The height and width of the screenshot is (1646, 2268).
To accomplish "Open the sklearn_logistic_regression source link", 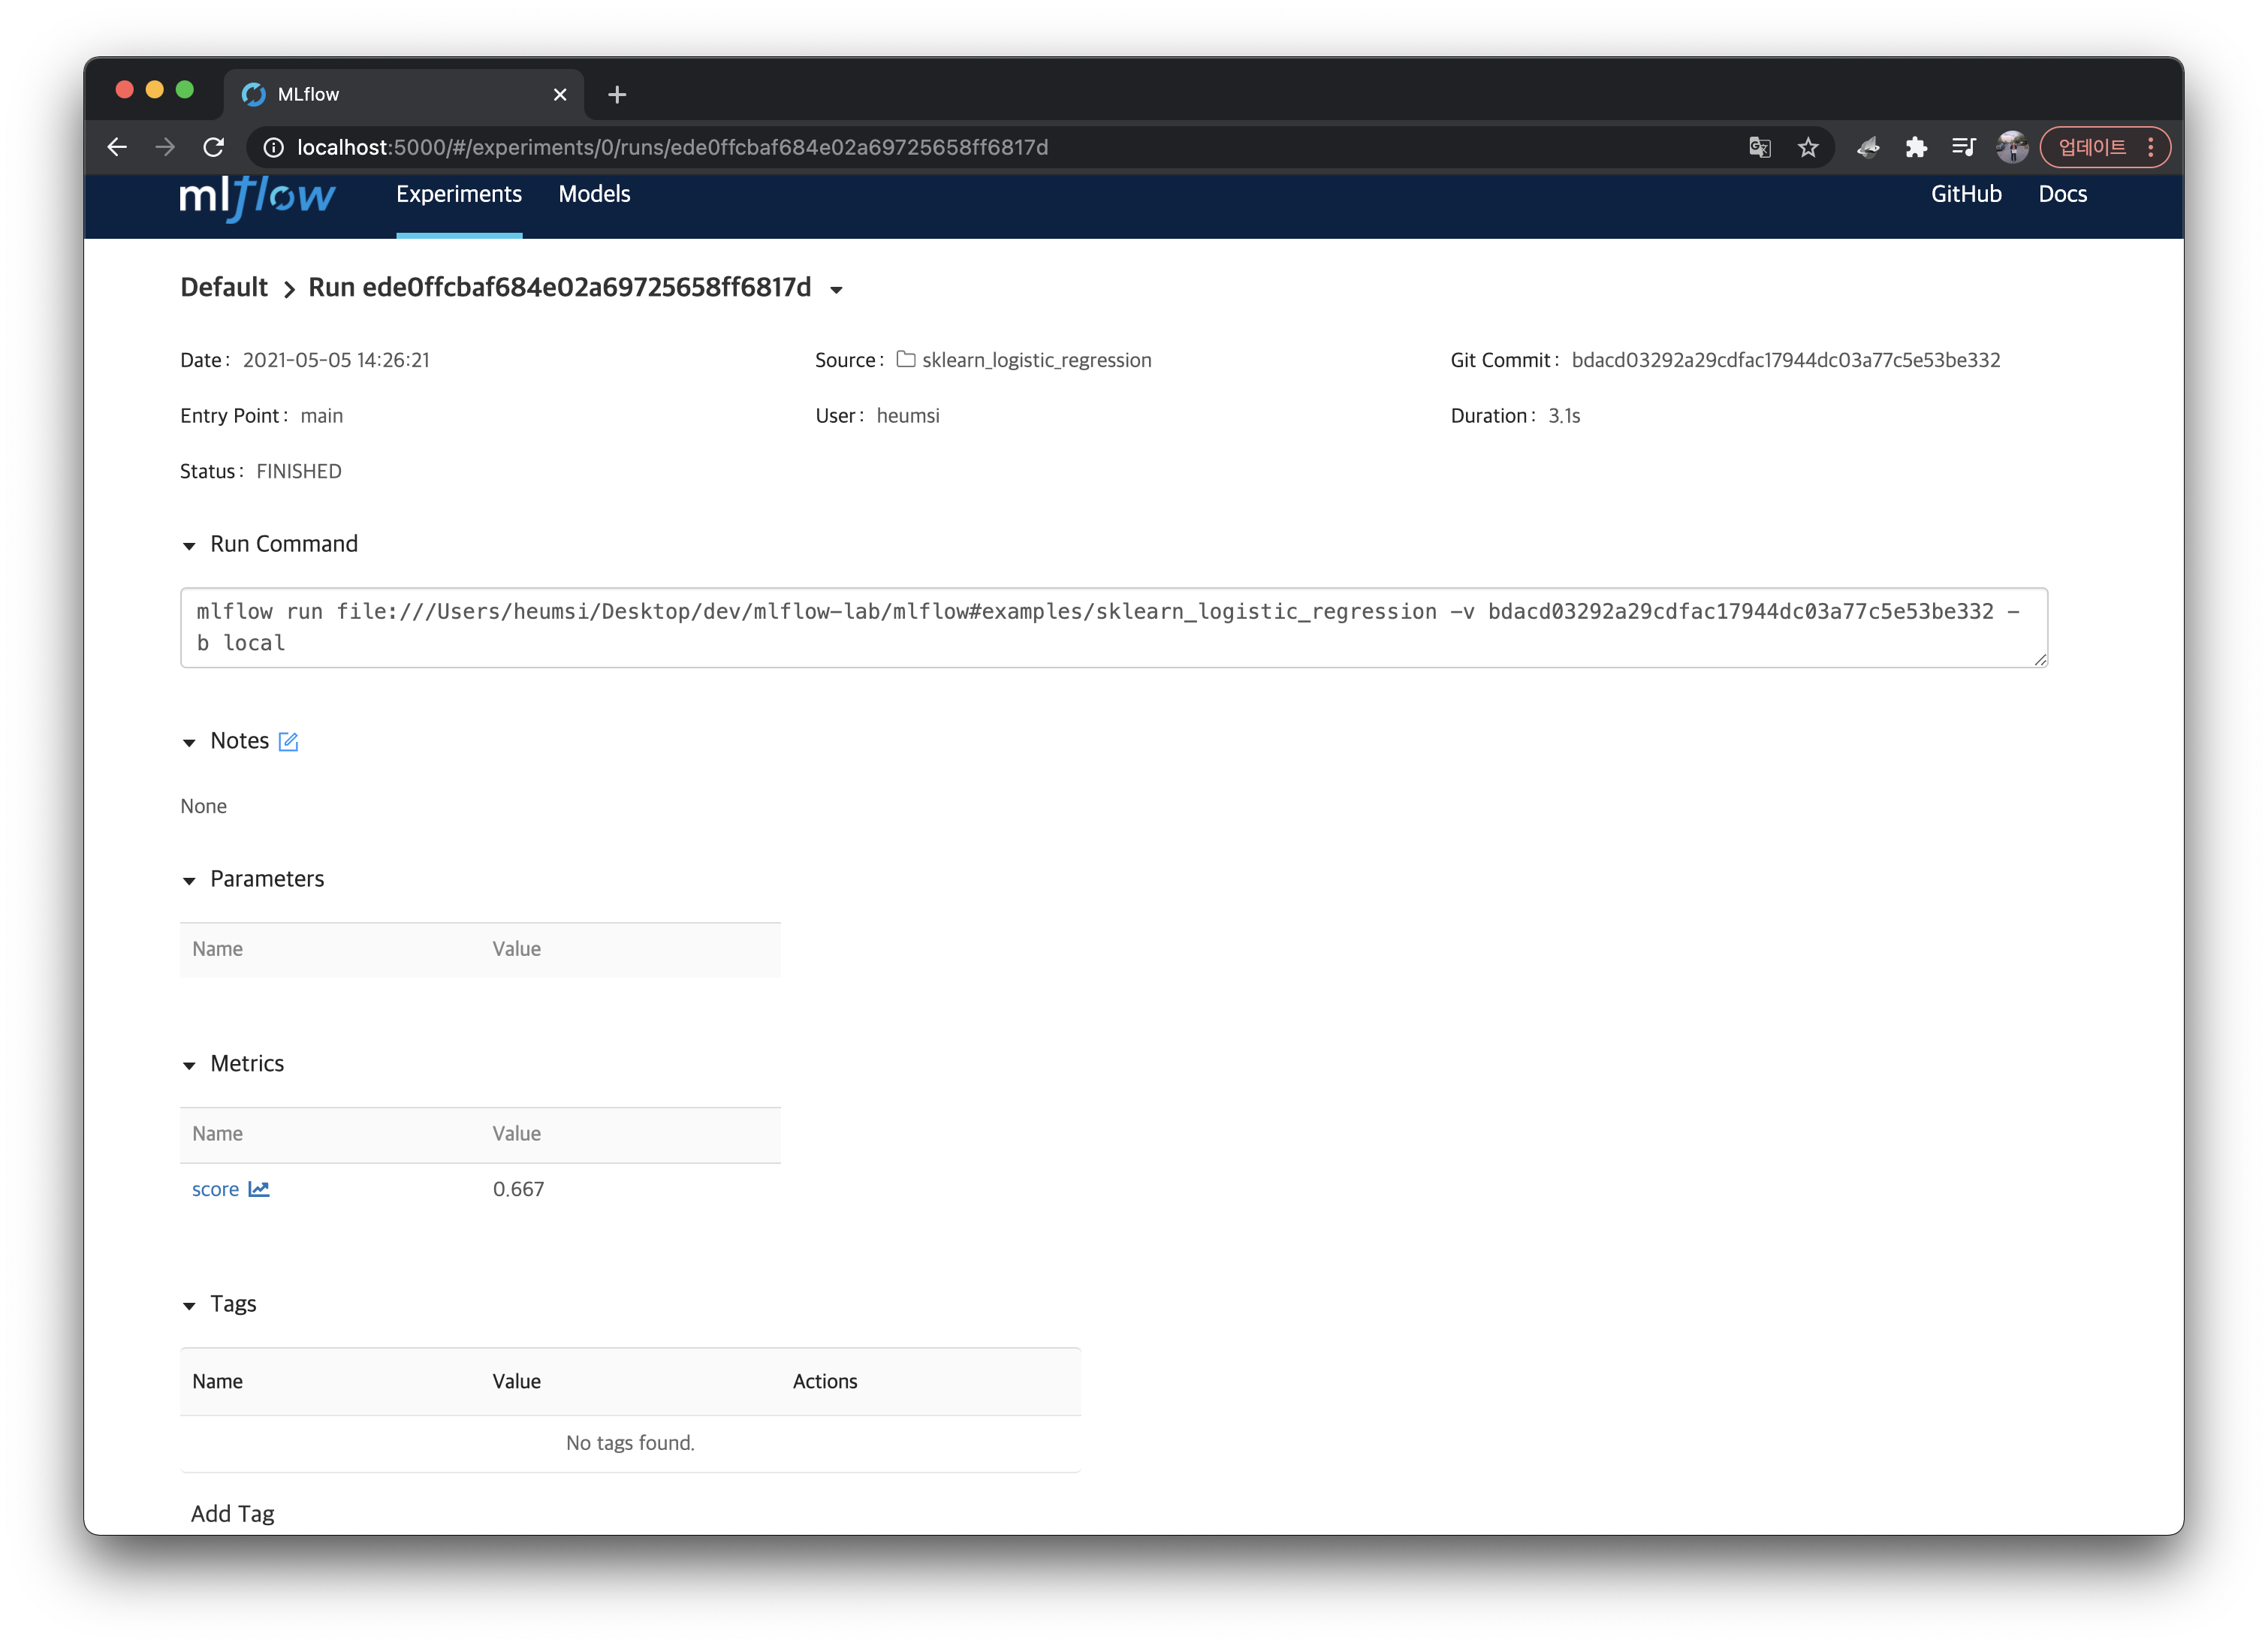I will click(1036, 360).
